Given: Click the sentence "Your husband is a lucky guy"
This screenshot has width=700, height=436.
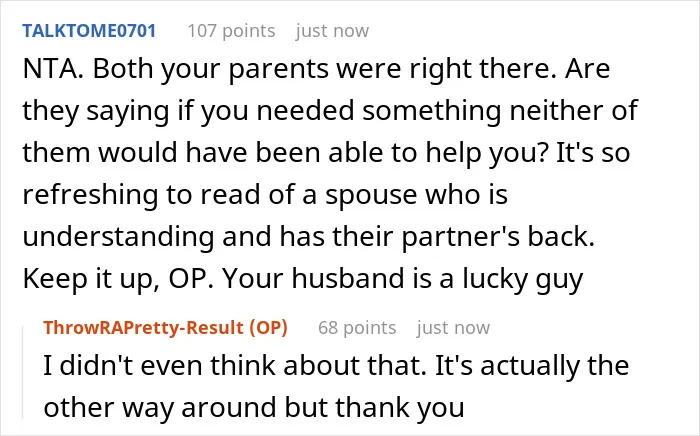Looking at the screenshot, I should click(403, 279).
